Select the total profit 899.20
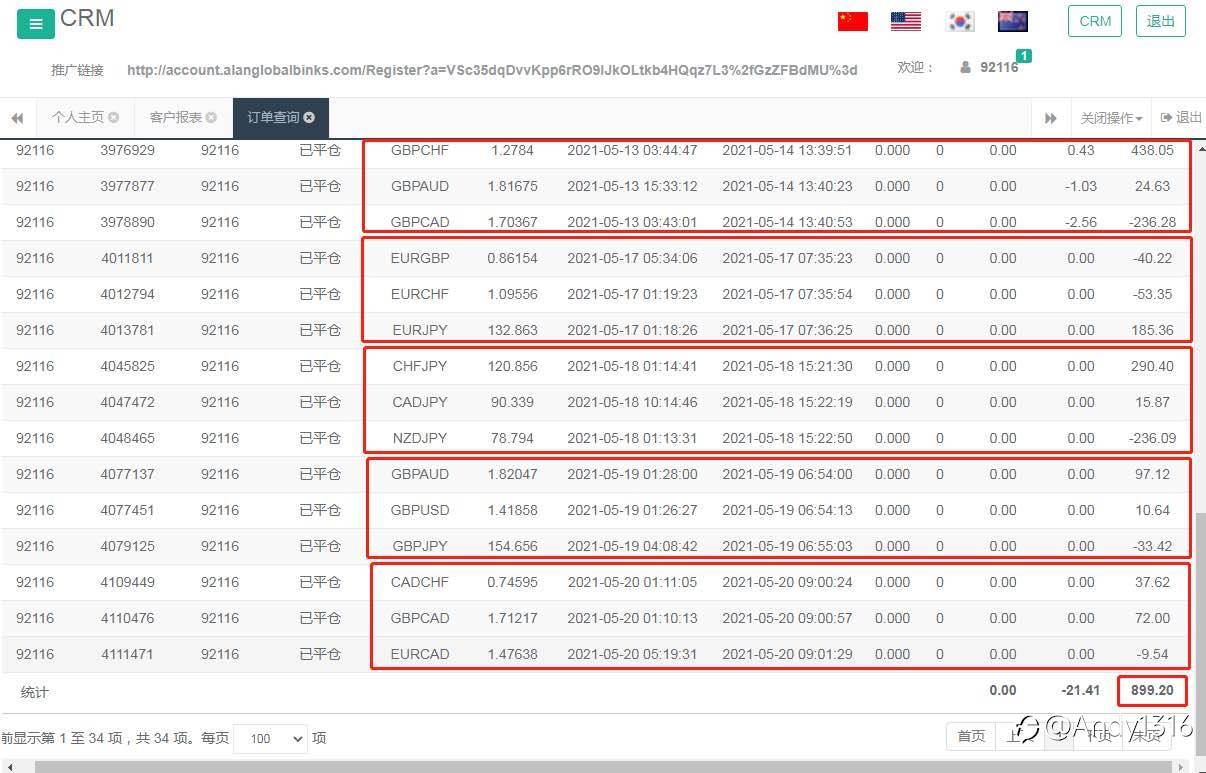The width and height of the screenshot is (1206, 773). (x=1152, y=691)
